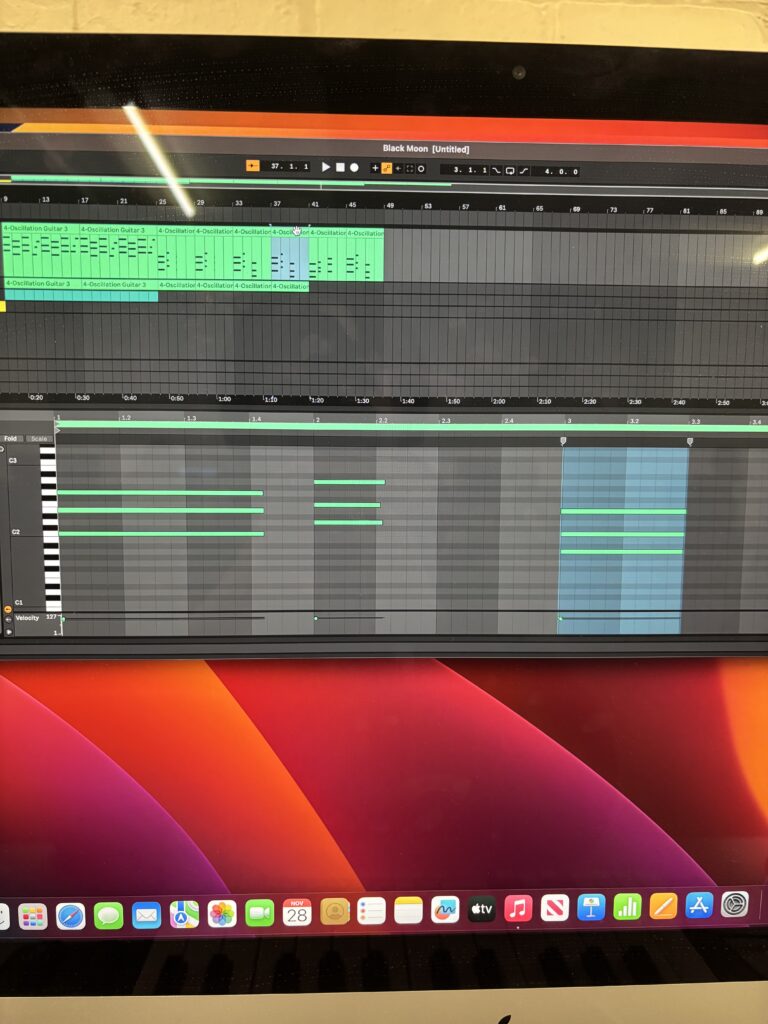Image resolution: width=768 pixels, height=1024 pixels.
Task: Click the small triangle button at bottom of lane selector
Action: tap(8, 632)
